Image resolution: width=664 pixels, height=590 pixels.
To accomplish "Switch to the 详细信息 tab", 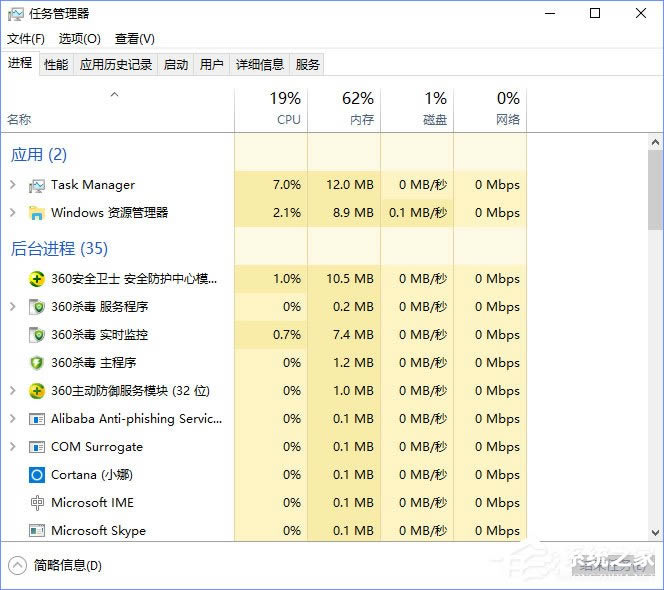I will pos(260,64).
